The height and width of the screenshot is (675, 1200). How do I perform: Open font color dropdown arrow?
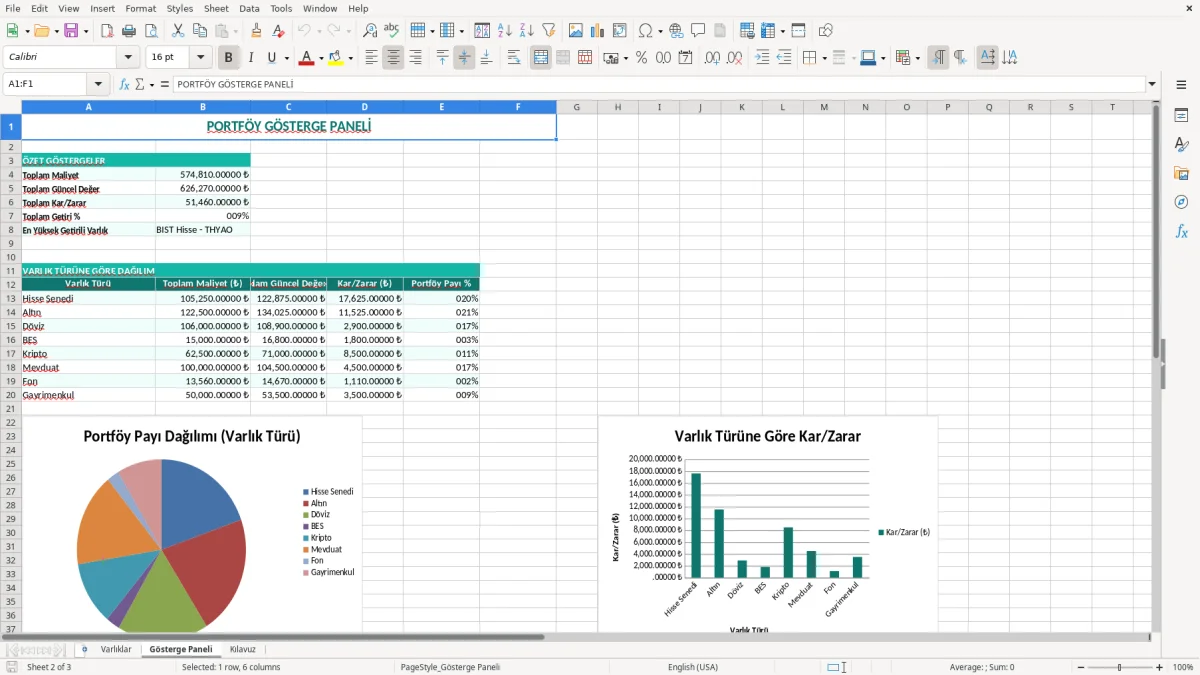[320, 58]
